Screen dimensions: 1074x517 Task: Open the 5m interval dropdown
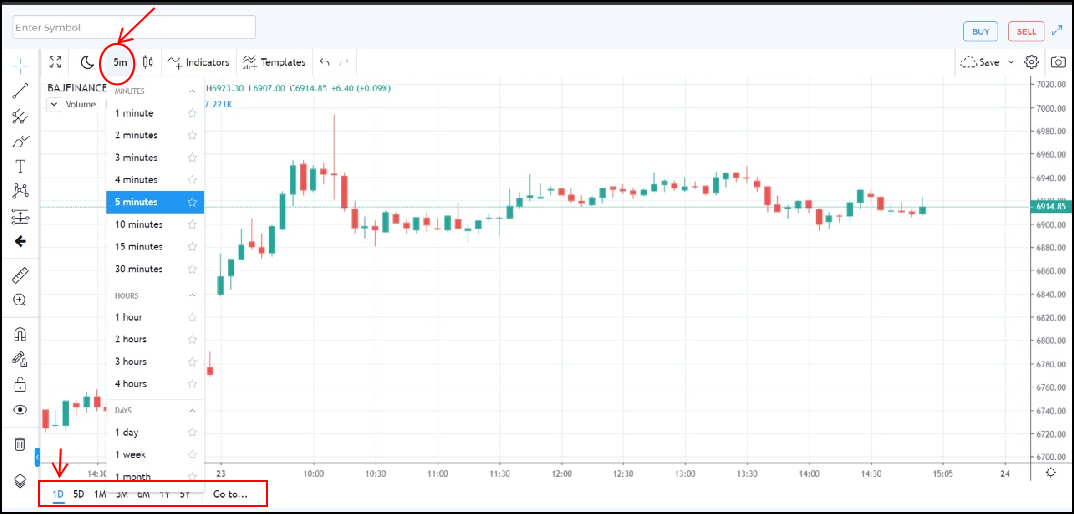click(120, 62)
